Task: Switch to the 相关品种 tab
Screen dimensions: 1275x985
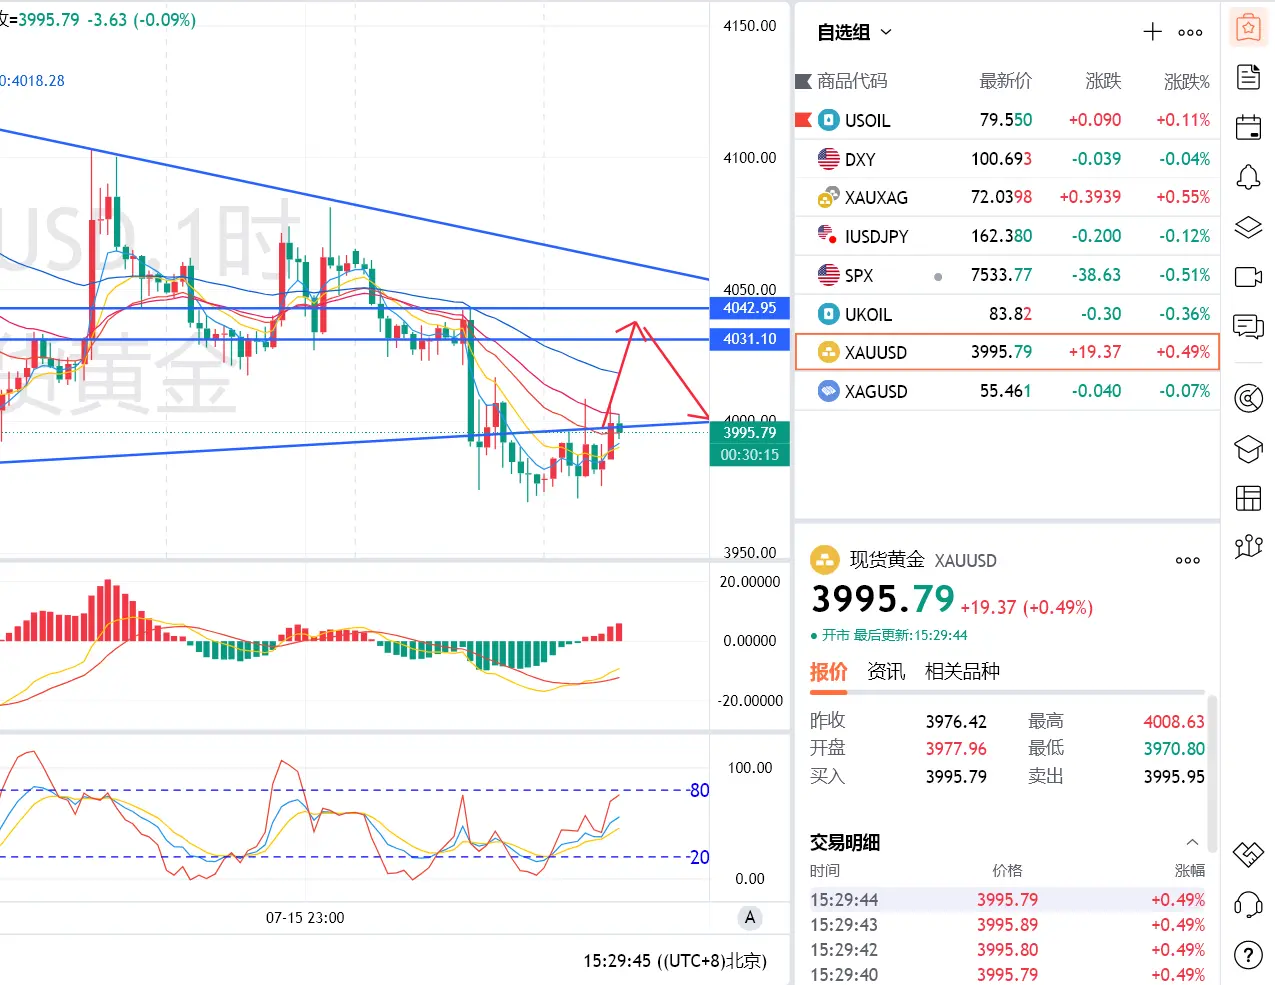Action: tap(962, 672)
